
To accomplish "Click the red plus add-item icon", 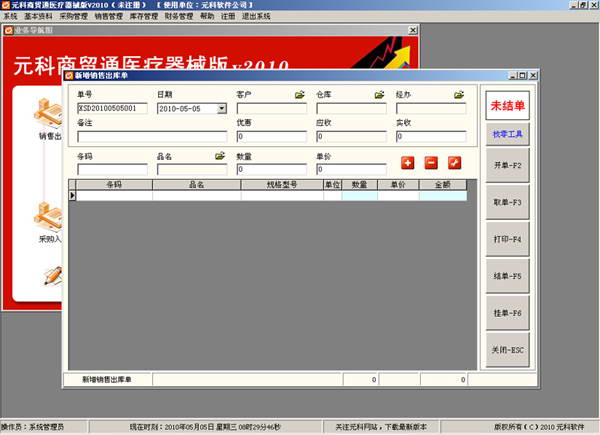I will [x=408, y=163].
